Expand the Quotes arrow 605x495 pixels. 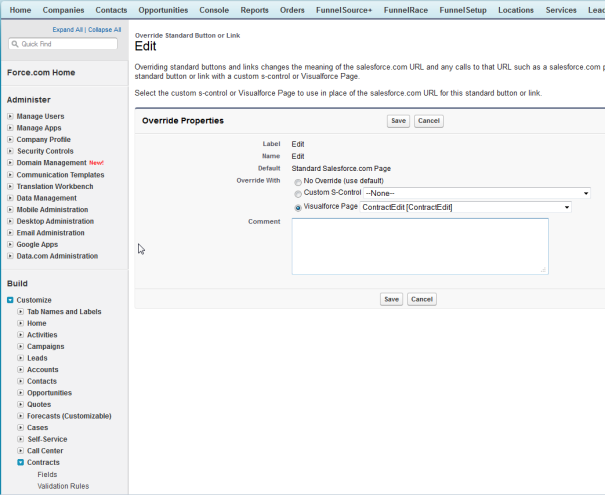[21, 404]
